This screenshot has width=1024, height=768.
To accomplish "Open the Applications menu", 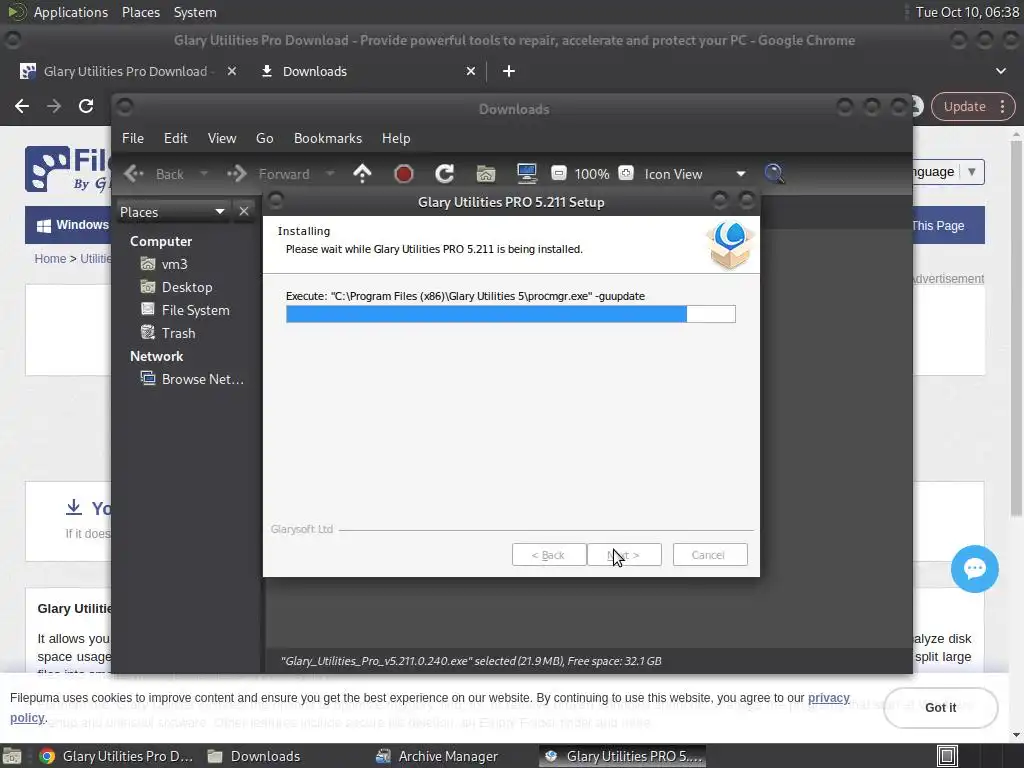I will pos(71,12).
